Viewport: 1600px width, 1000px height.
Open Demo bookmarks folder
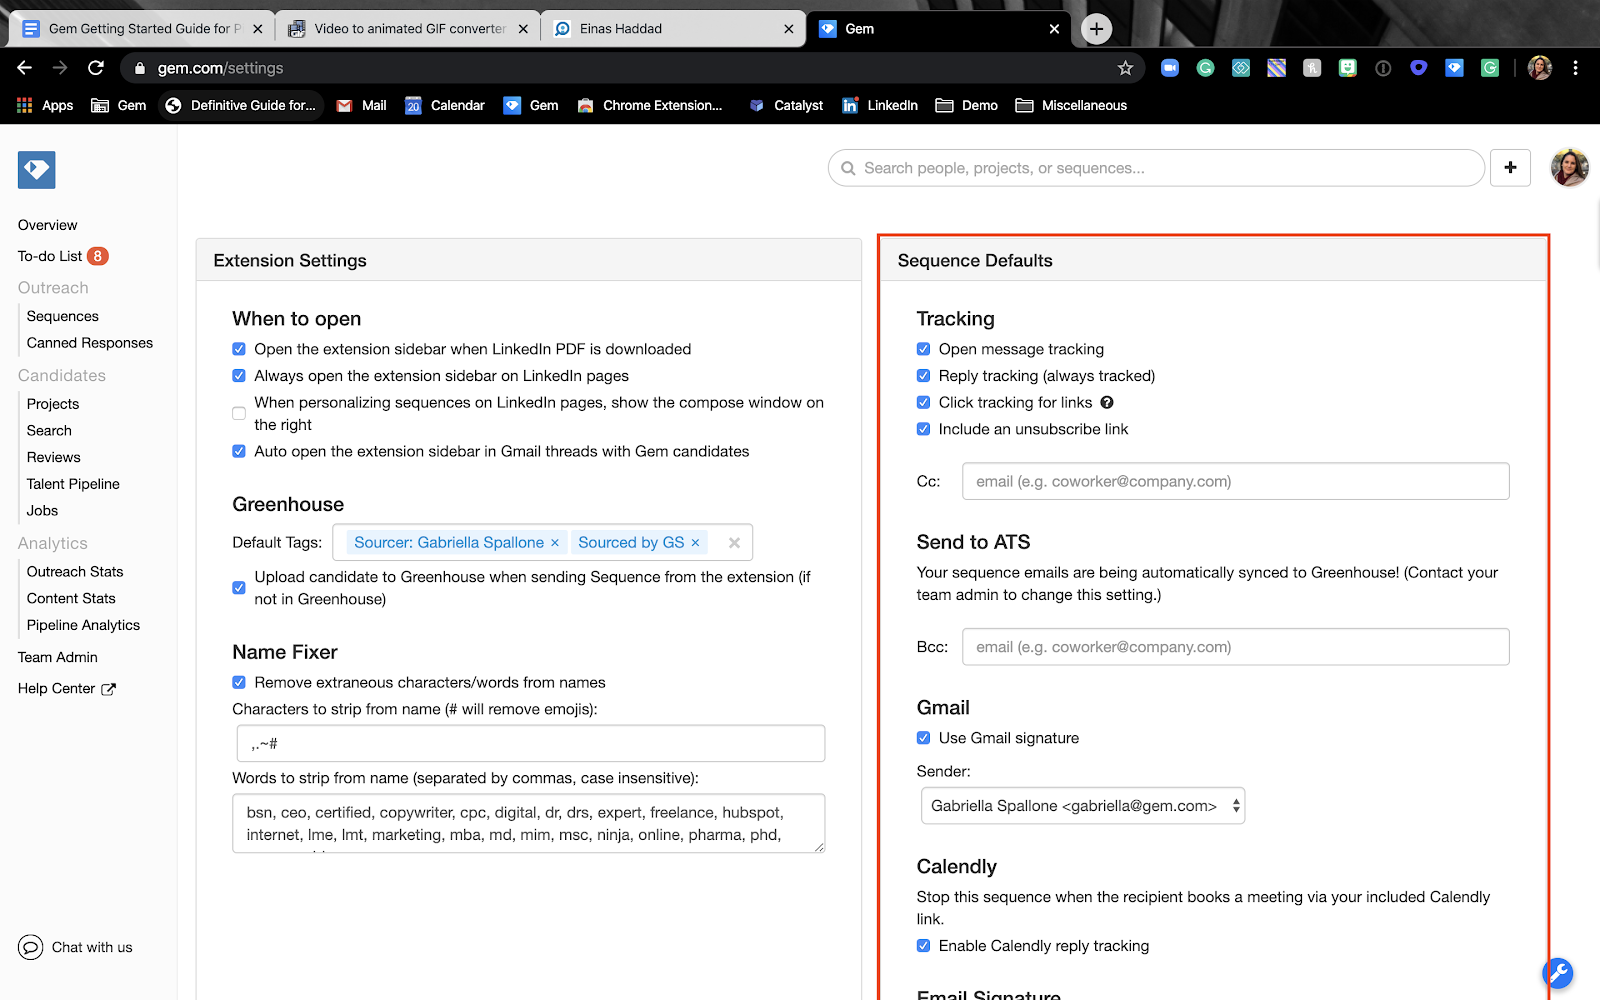(x=967, y=105)
